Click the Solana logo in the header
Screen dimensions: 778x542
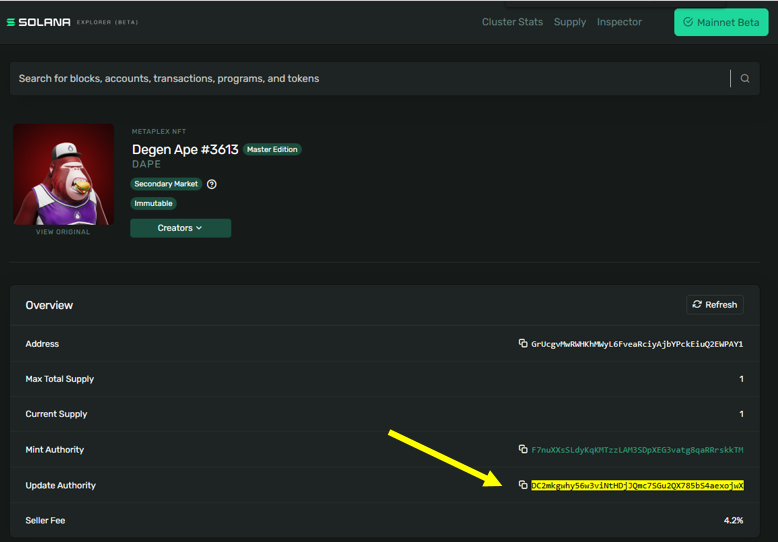[38, 22]
